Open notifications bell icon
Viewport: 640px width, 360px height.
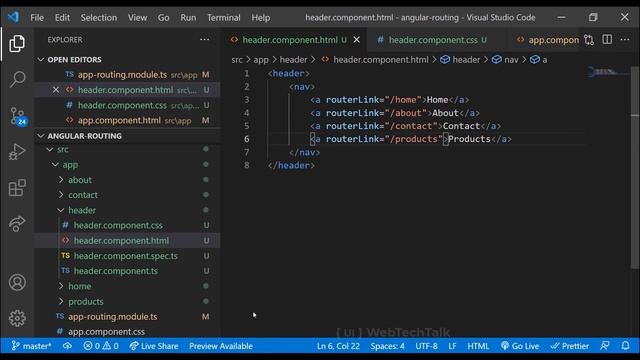[625, 346]
